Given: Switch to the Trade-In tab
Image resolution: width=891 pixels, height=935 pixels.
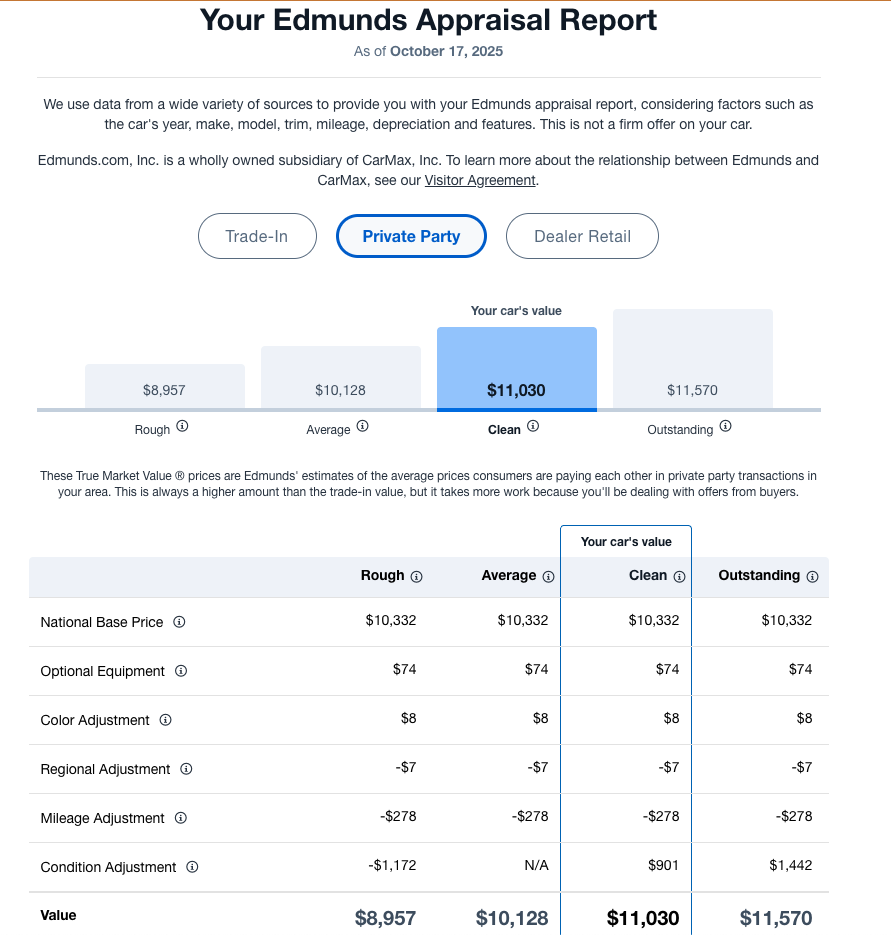Looking at the screenshot, I should (257, 237).
